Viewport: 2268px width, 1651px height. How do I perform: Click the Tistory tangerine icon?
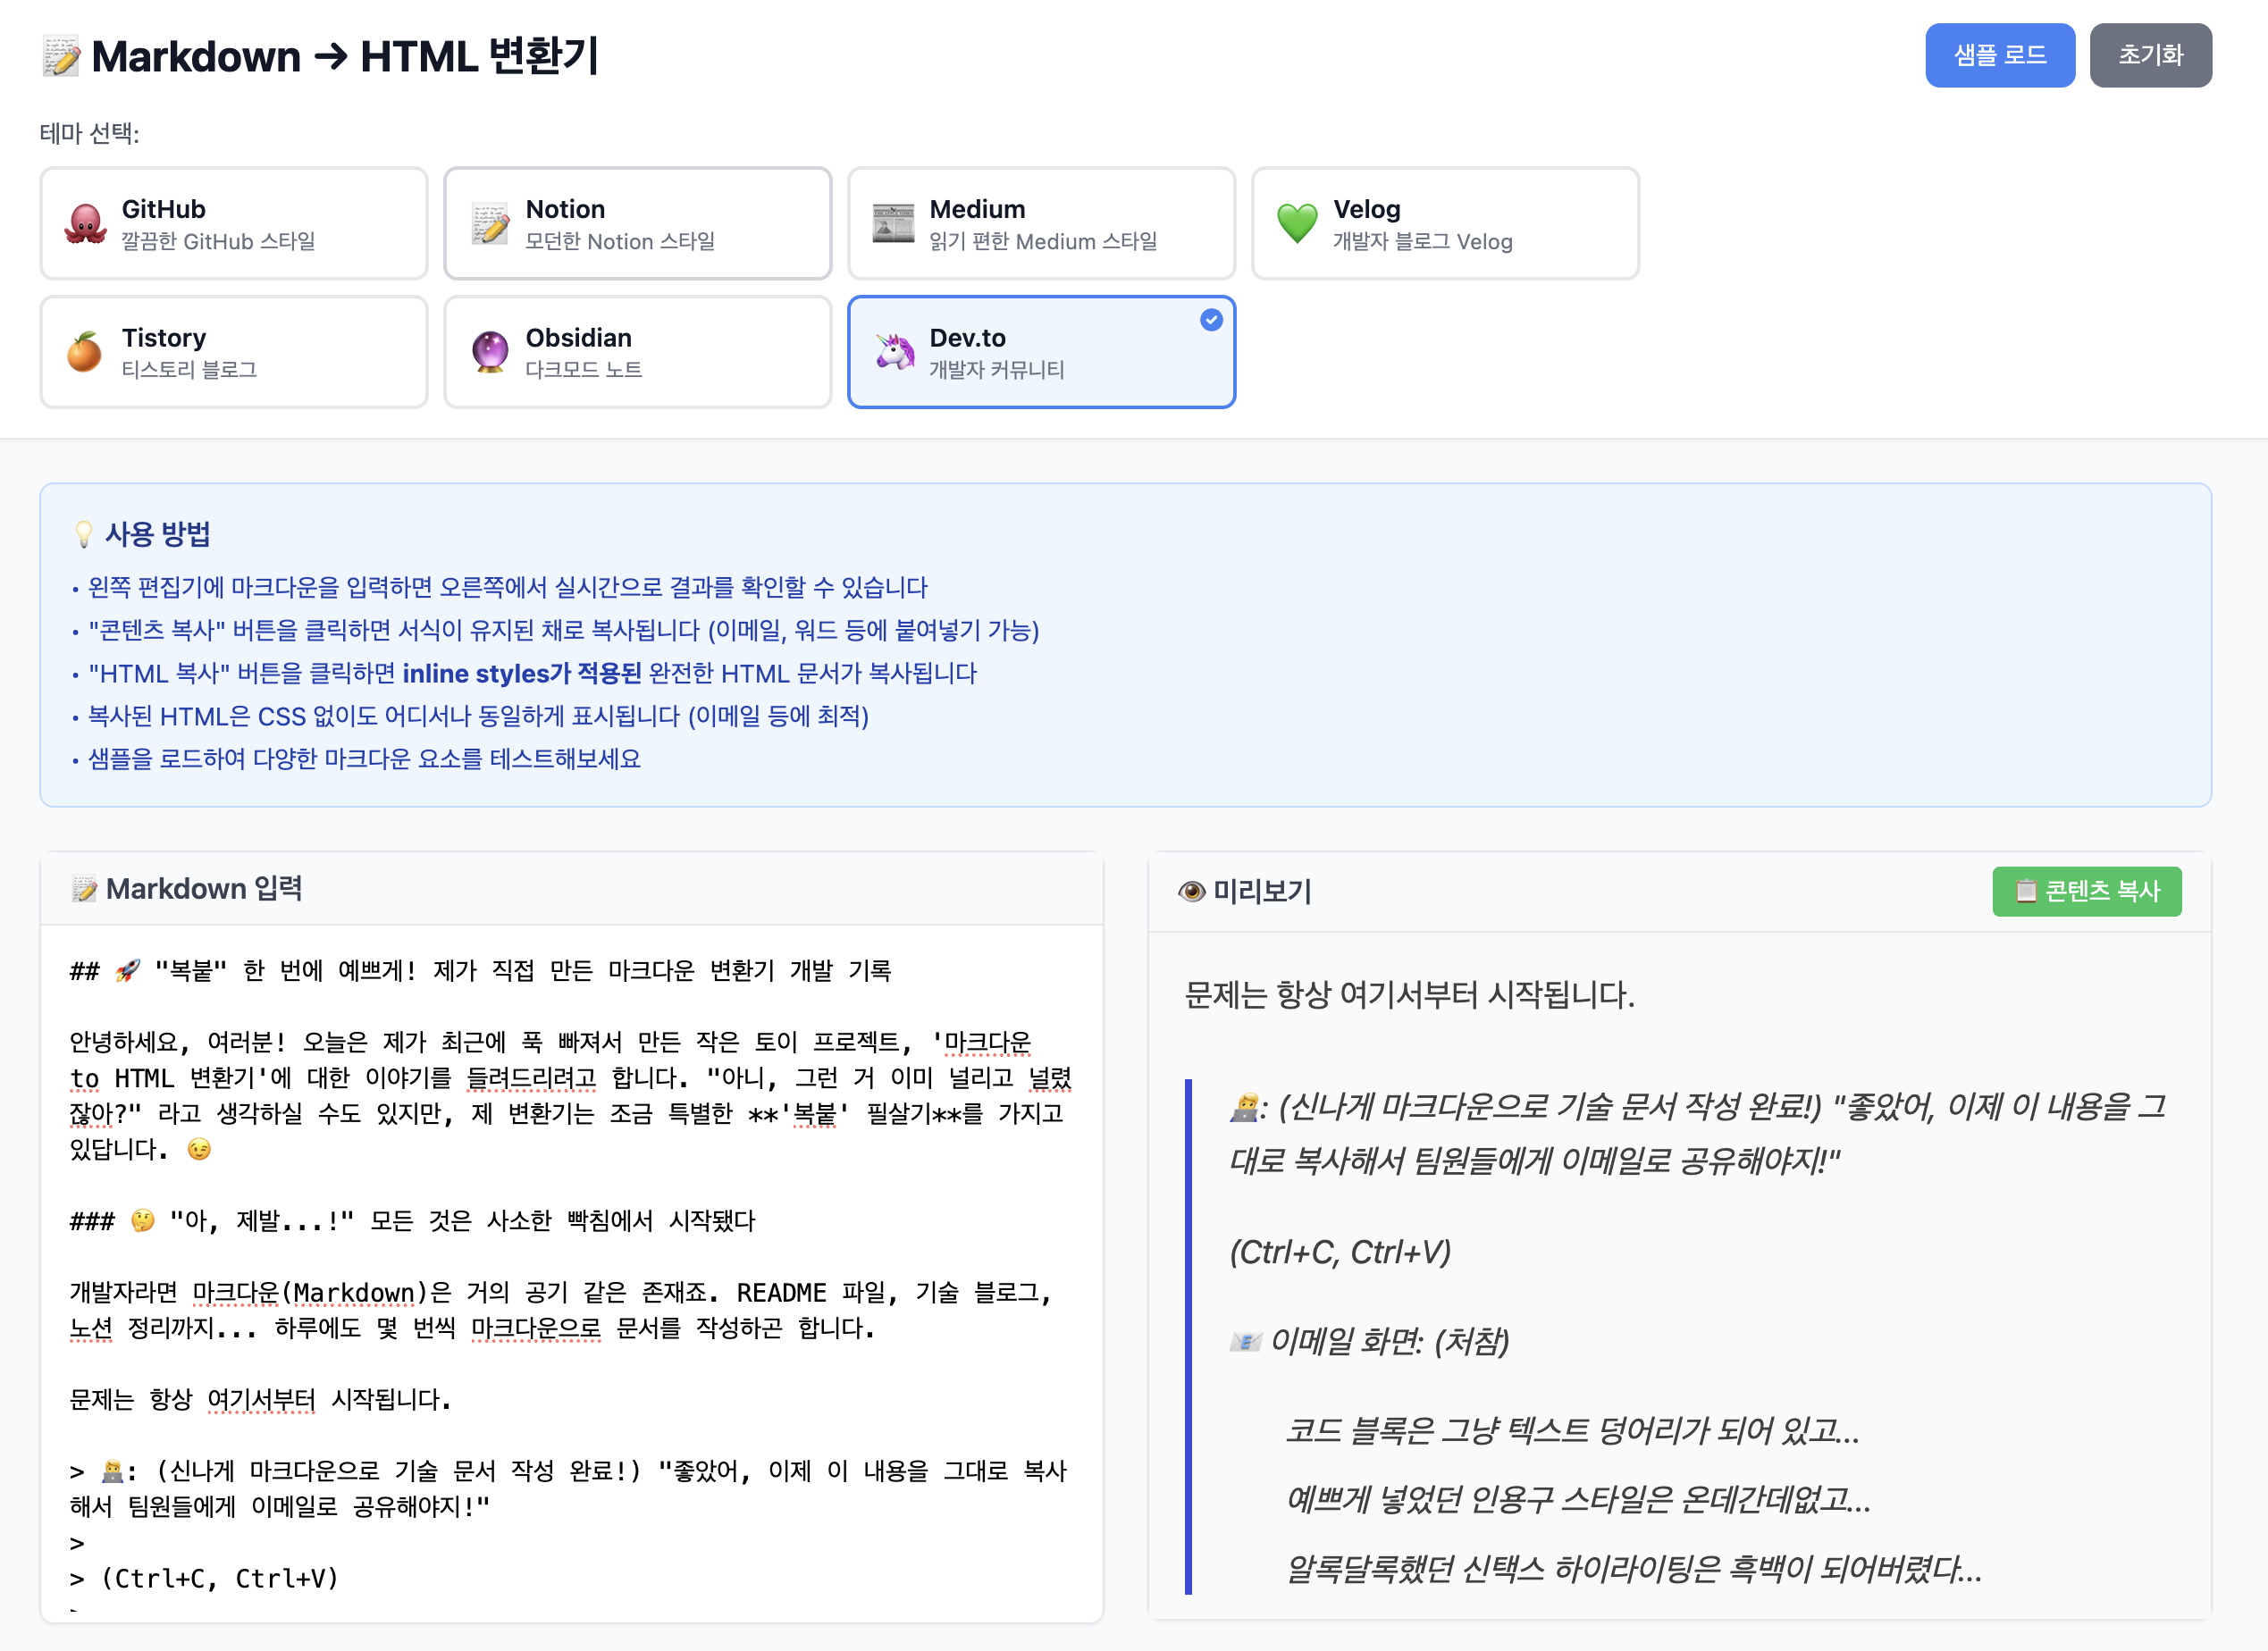pyautogui.click(x=85, y=352)
